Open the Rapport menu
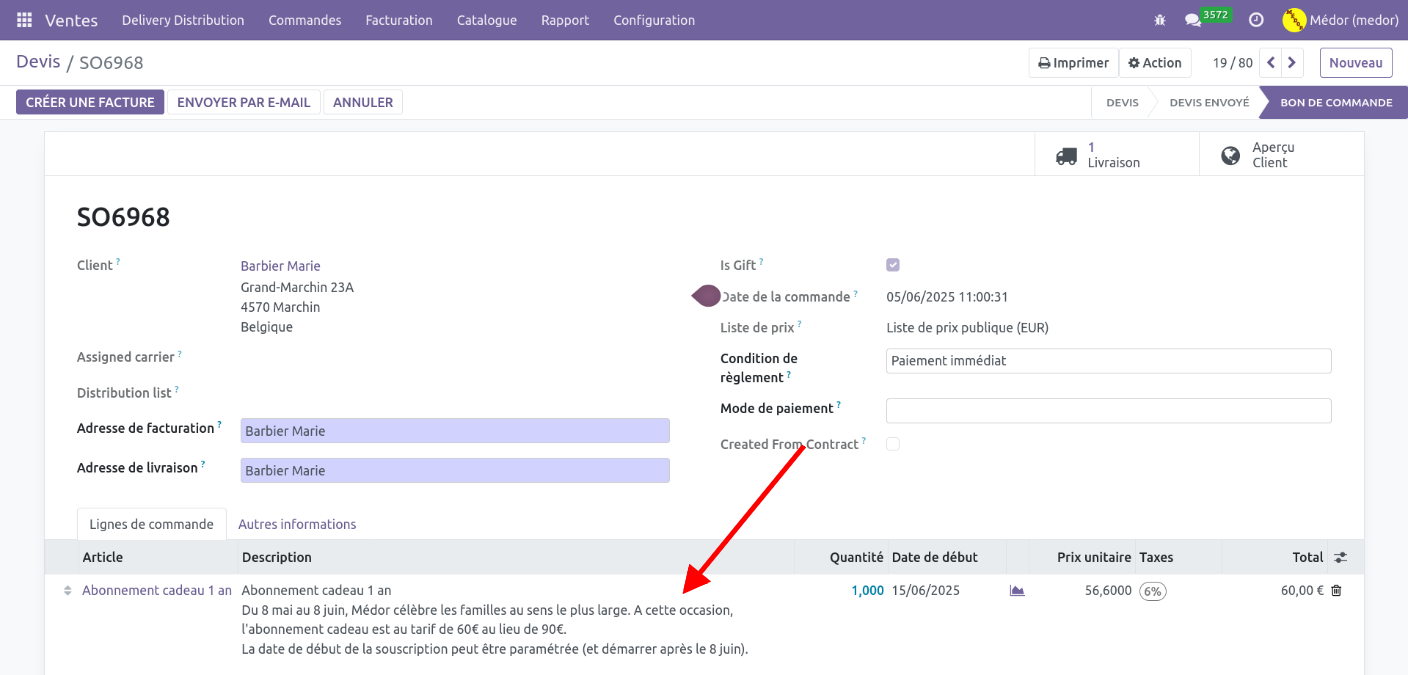 click(565, 20)
